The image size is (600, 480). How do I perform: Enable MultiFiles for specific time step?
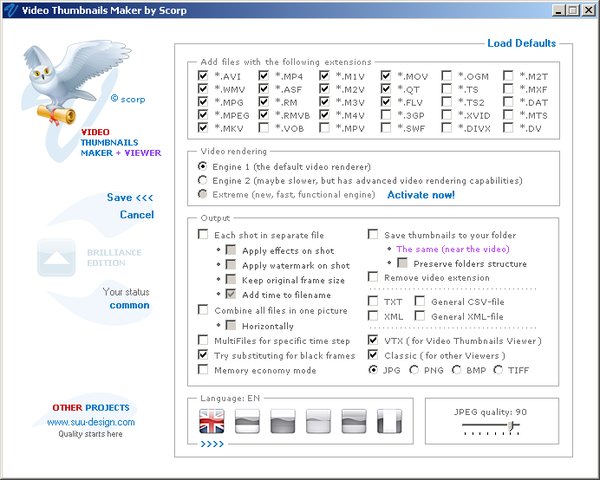(203, 340)
